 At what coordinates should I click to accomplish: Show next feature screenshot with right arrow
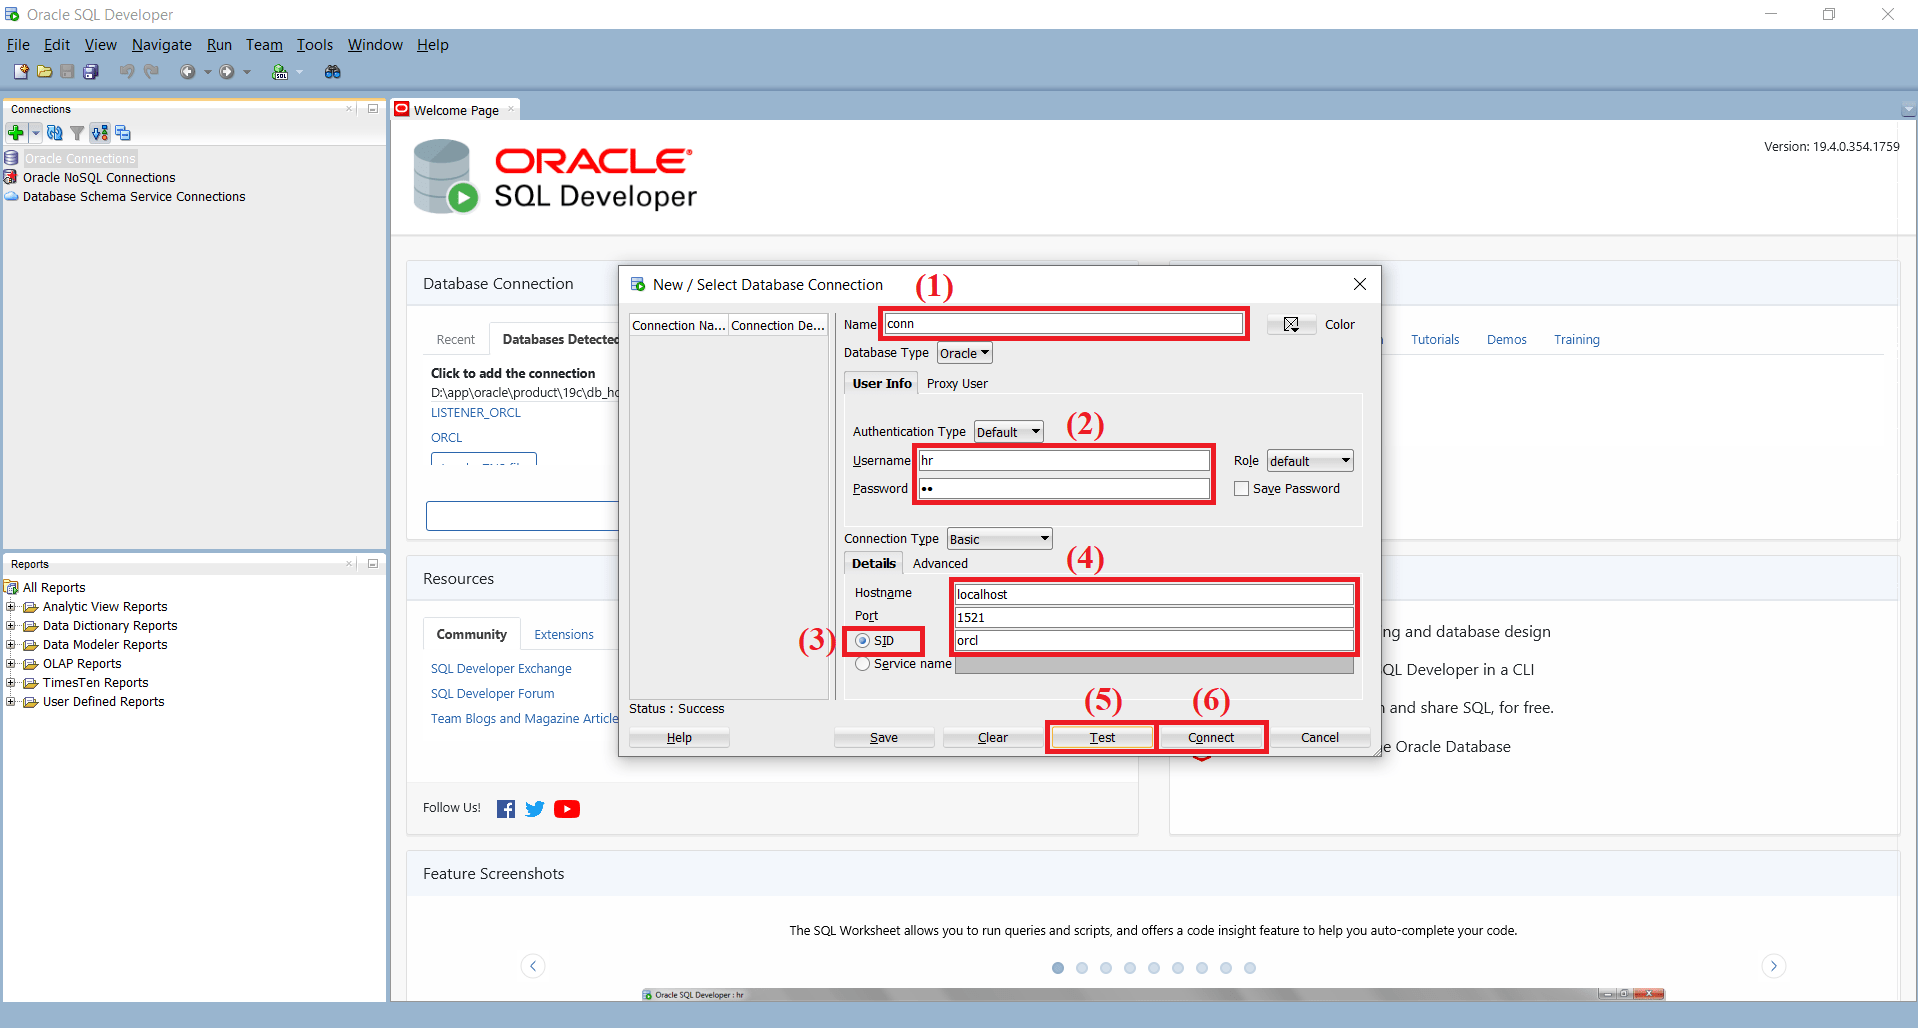(x=1774, y=966)
